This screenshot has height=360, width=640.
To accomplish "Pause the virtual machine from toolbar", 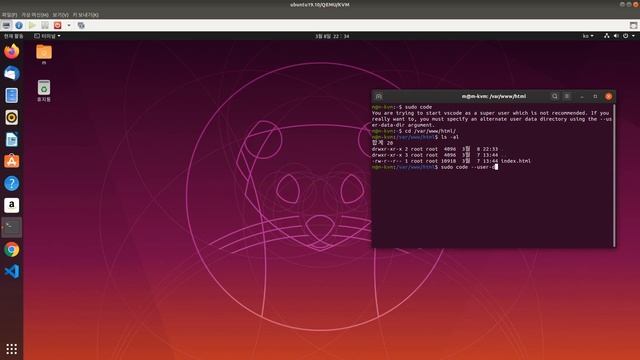I will tap(45, 25).
